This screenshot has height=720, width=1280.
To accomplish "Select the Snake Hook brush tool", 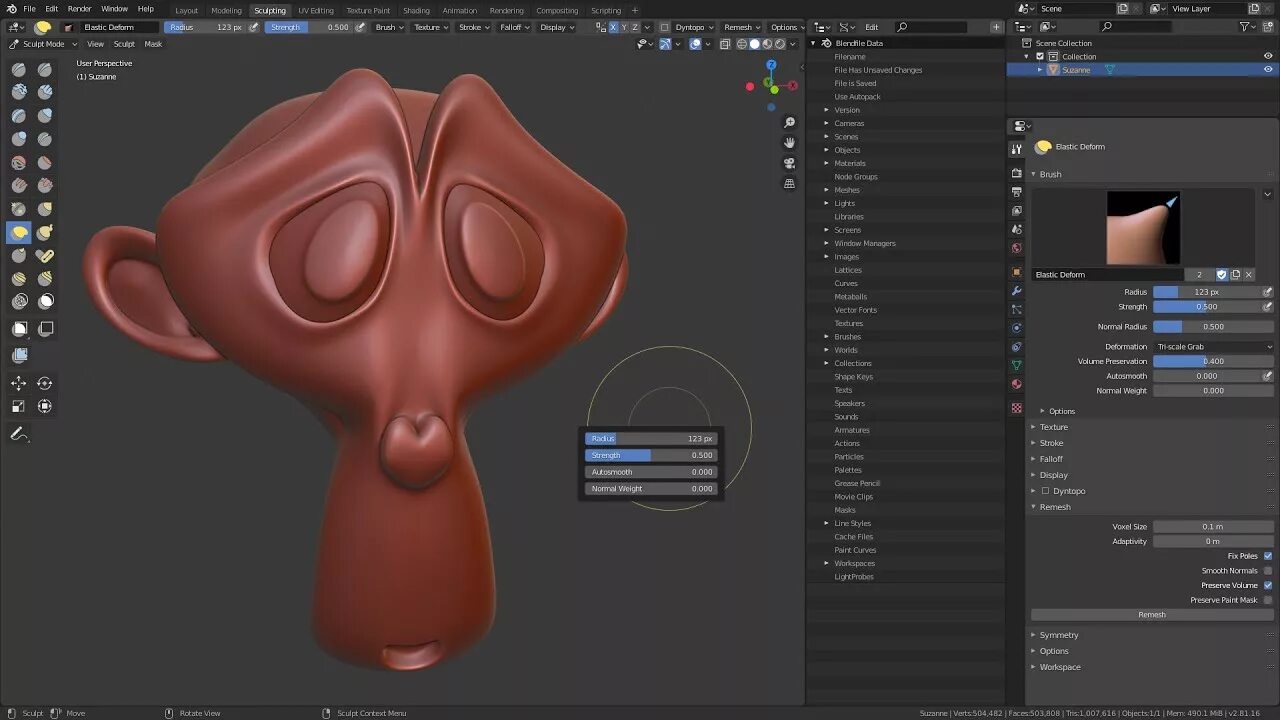I will click(45, 232).
